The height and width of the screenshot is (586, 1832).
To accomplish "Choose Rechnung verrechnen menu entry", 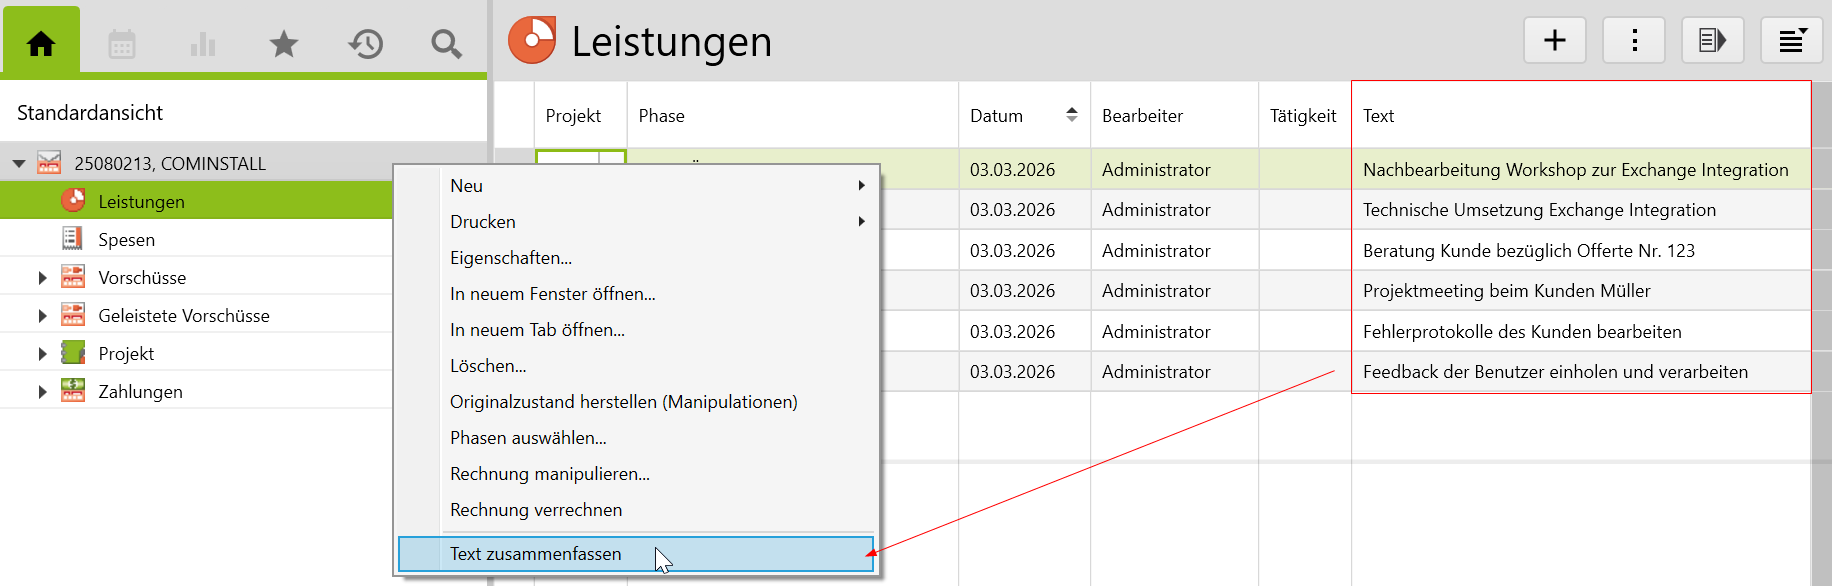I will click(x=535, y=510).
